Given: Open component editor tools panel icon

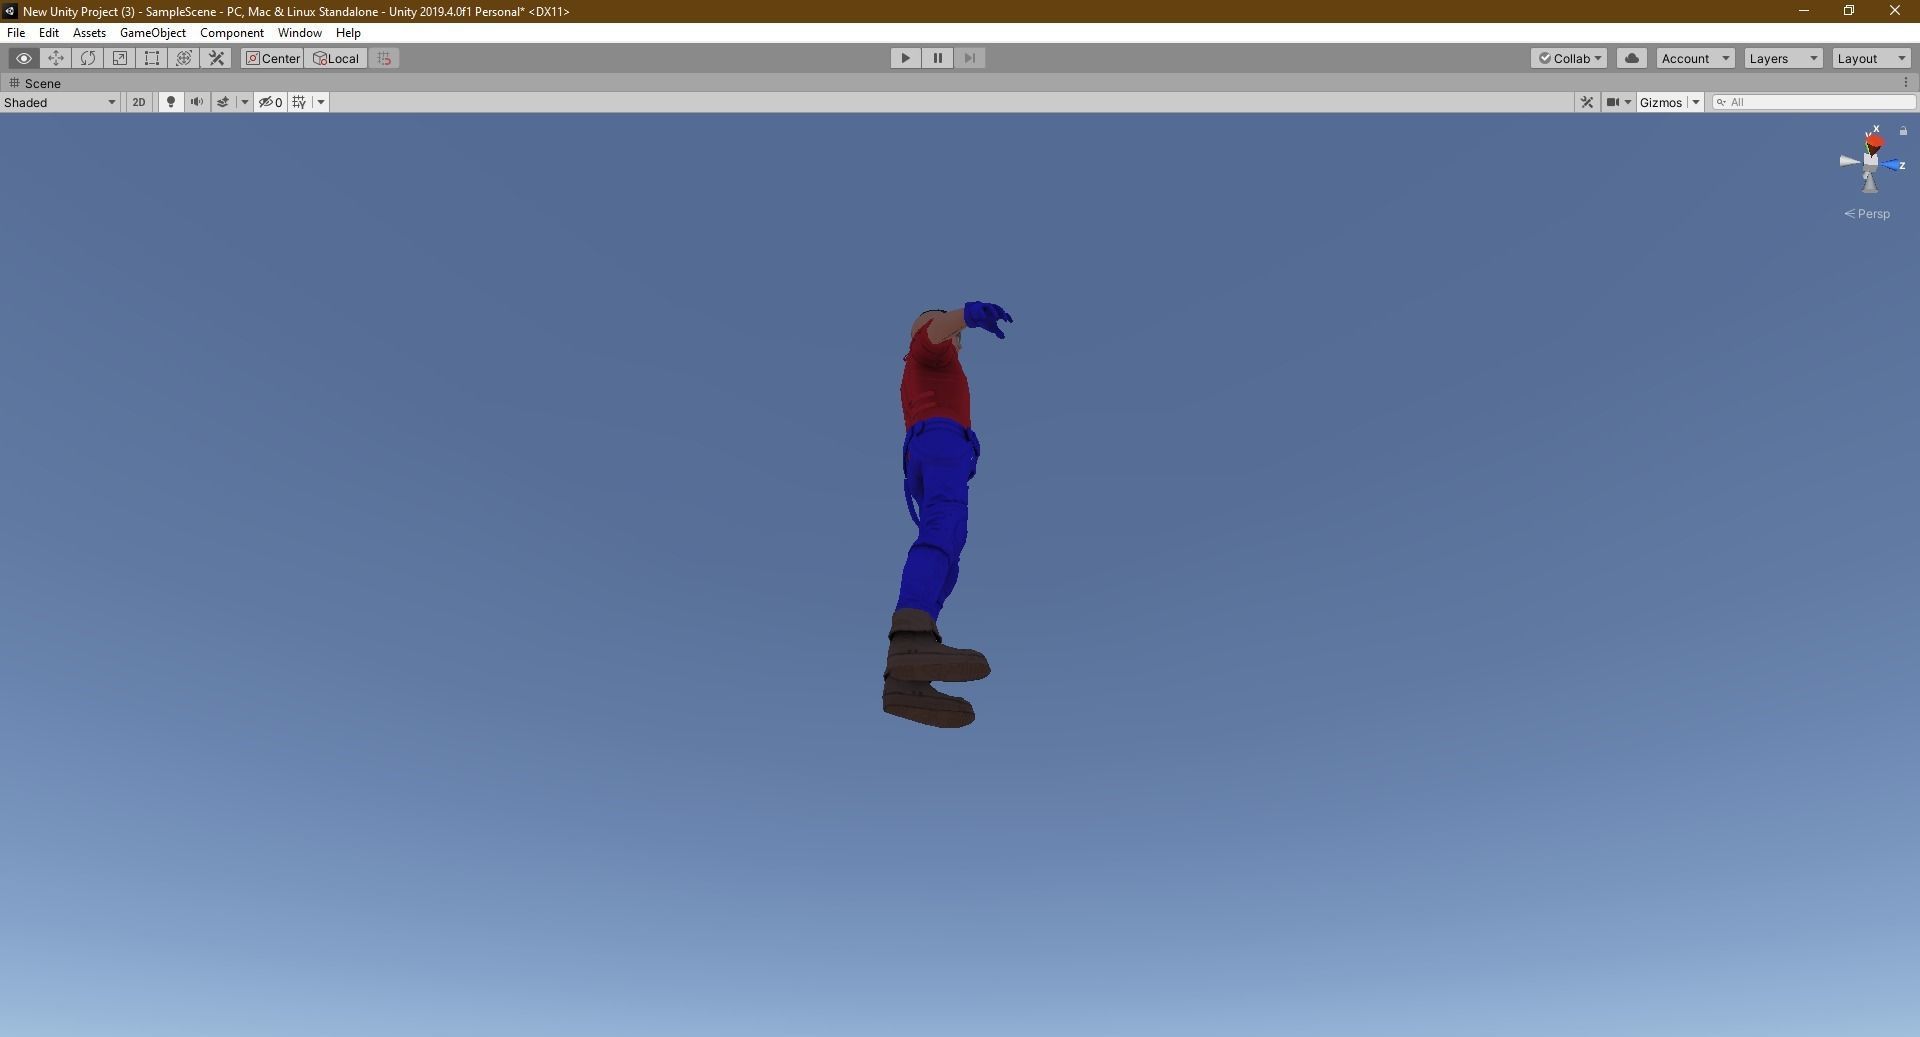Looking at the screenshot, I should pos(1586,102).
